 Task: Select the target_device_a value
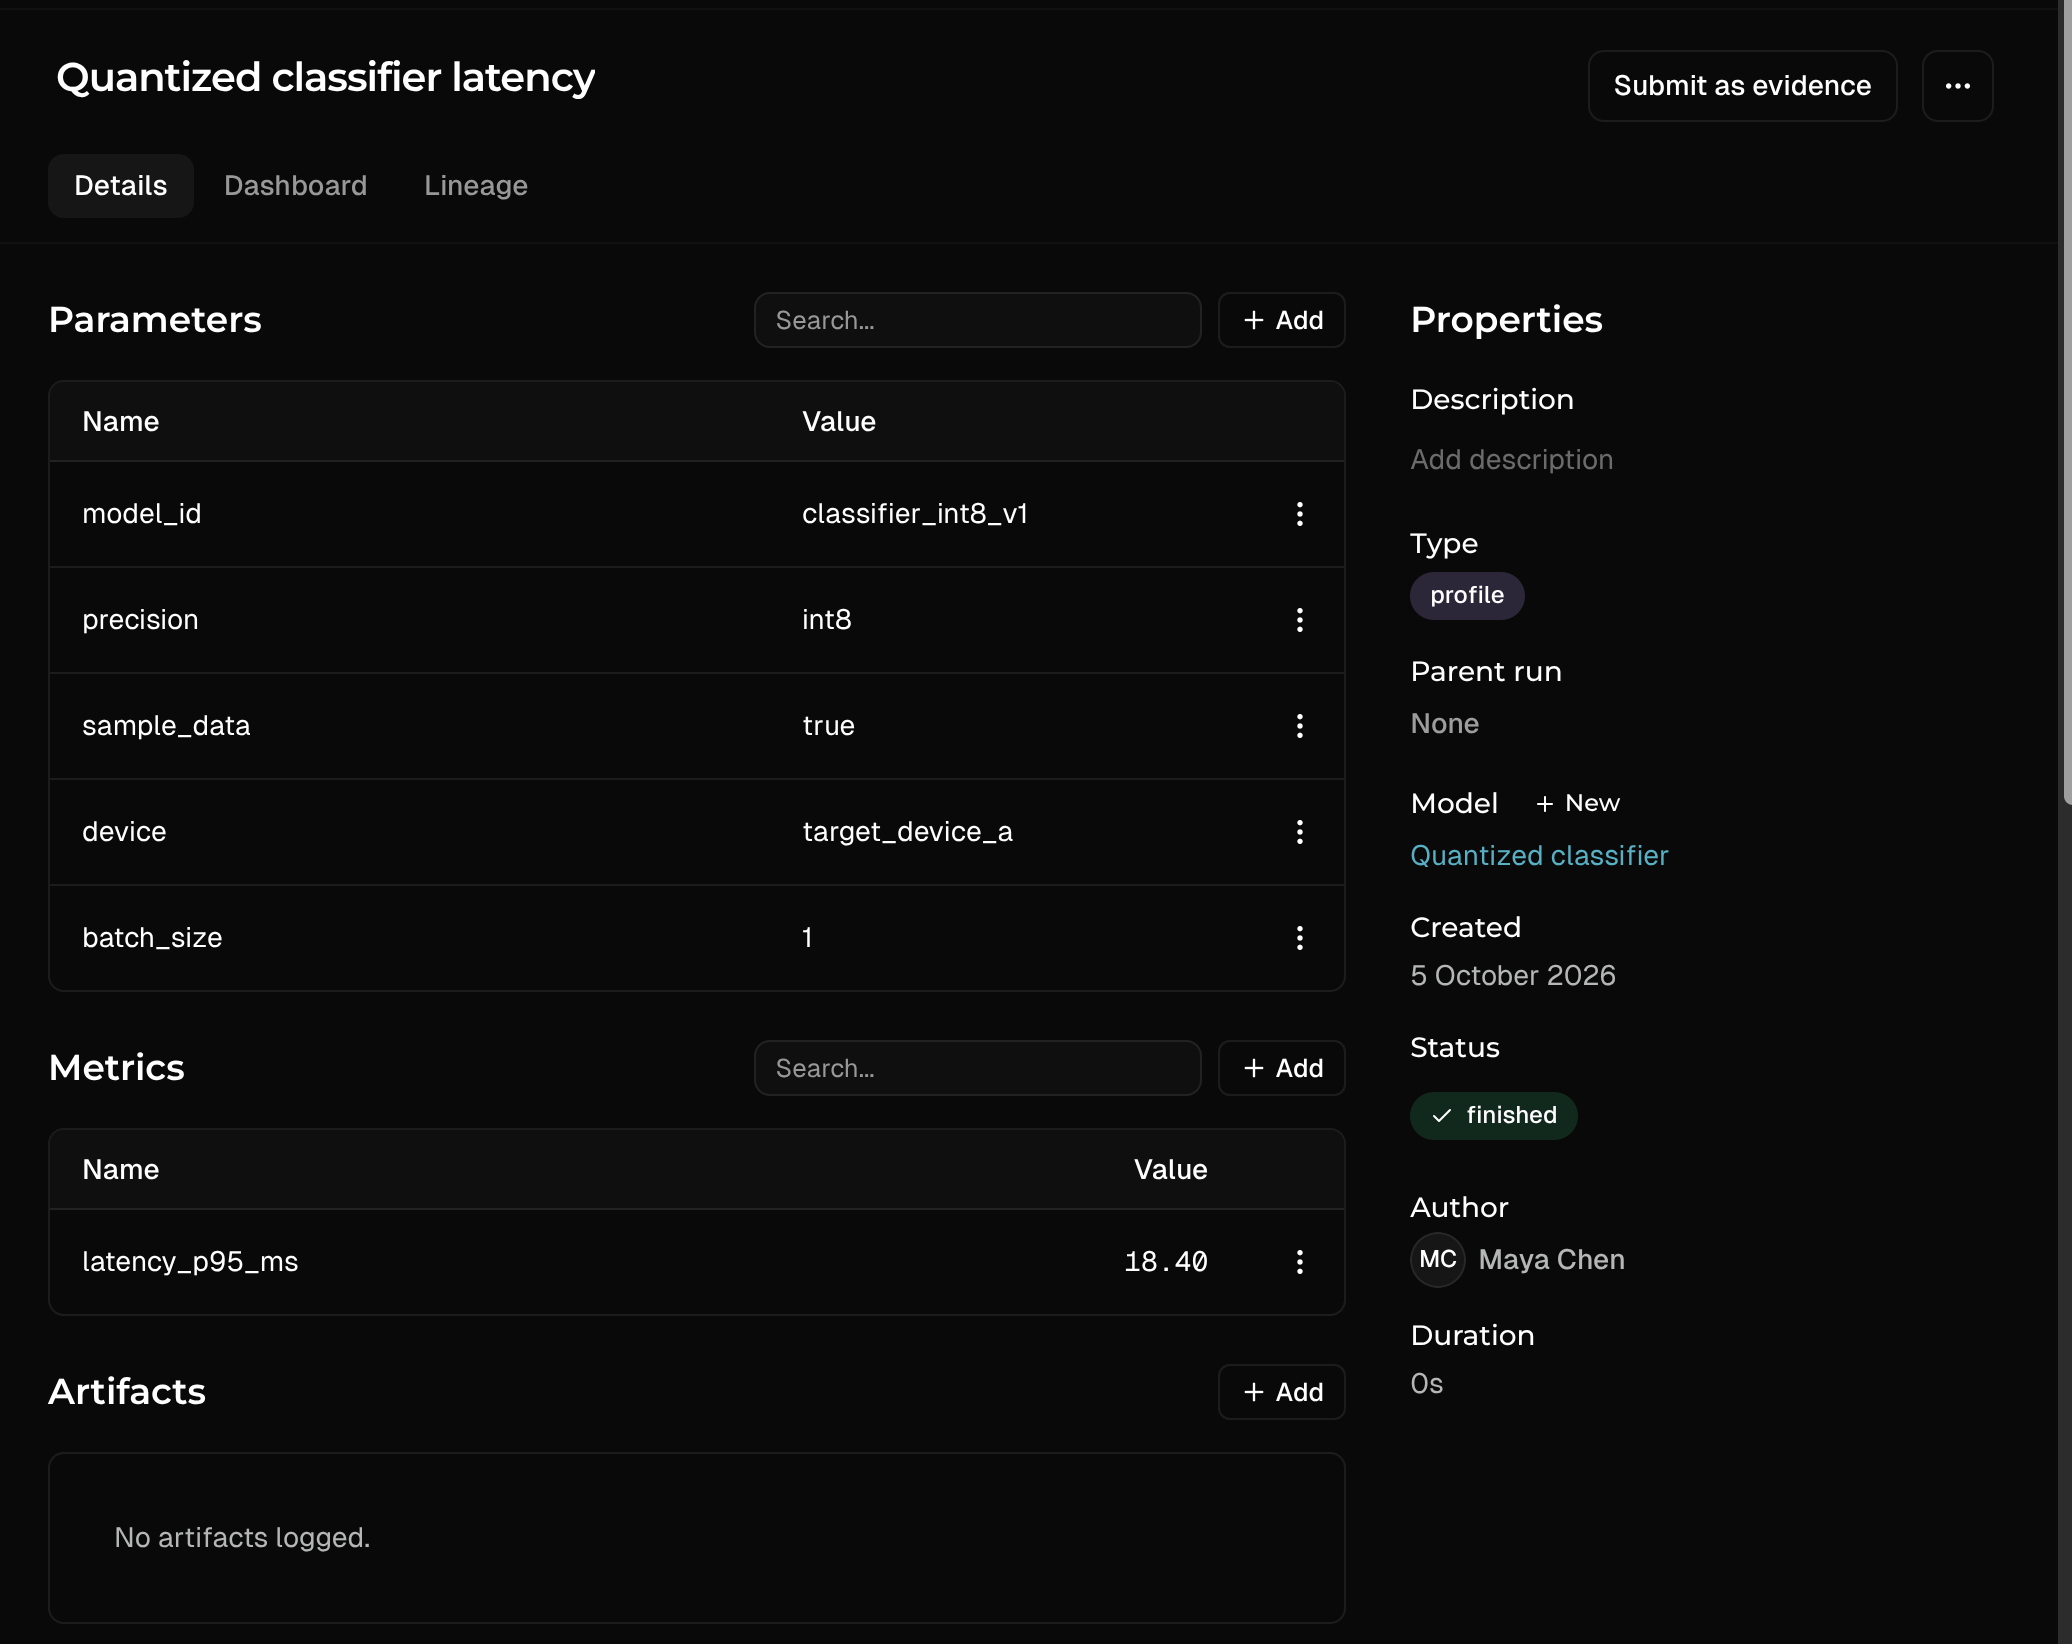coord(907,832)
